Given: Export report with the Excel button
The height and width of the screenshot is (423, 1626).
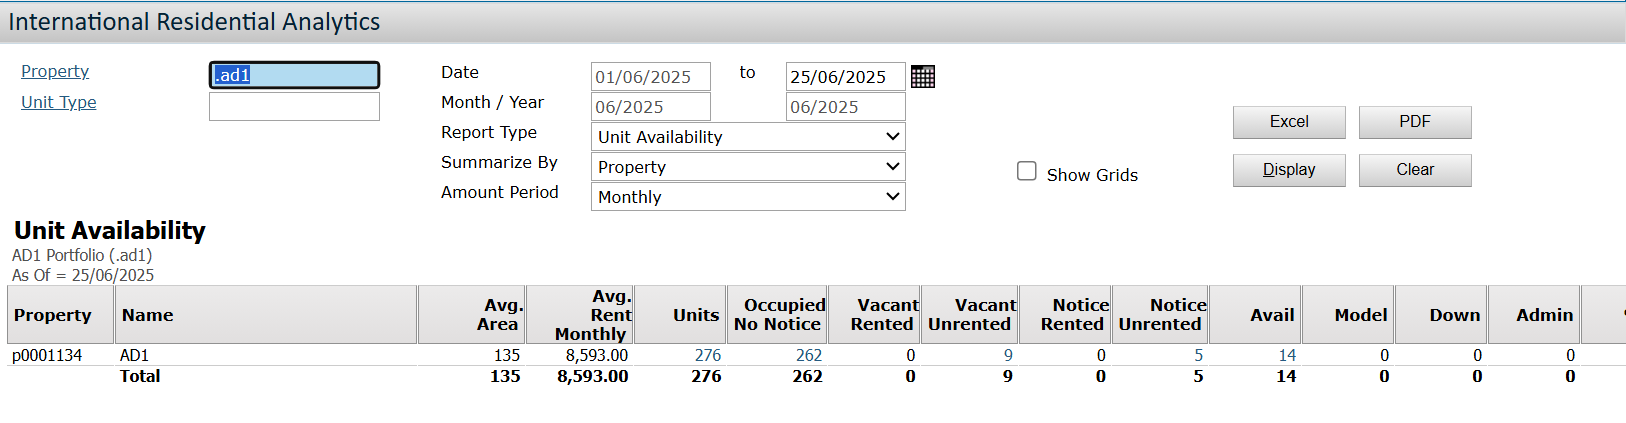Looking at the screenshot, I should [x=1289, y=122].
